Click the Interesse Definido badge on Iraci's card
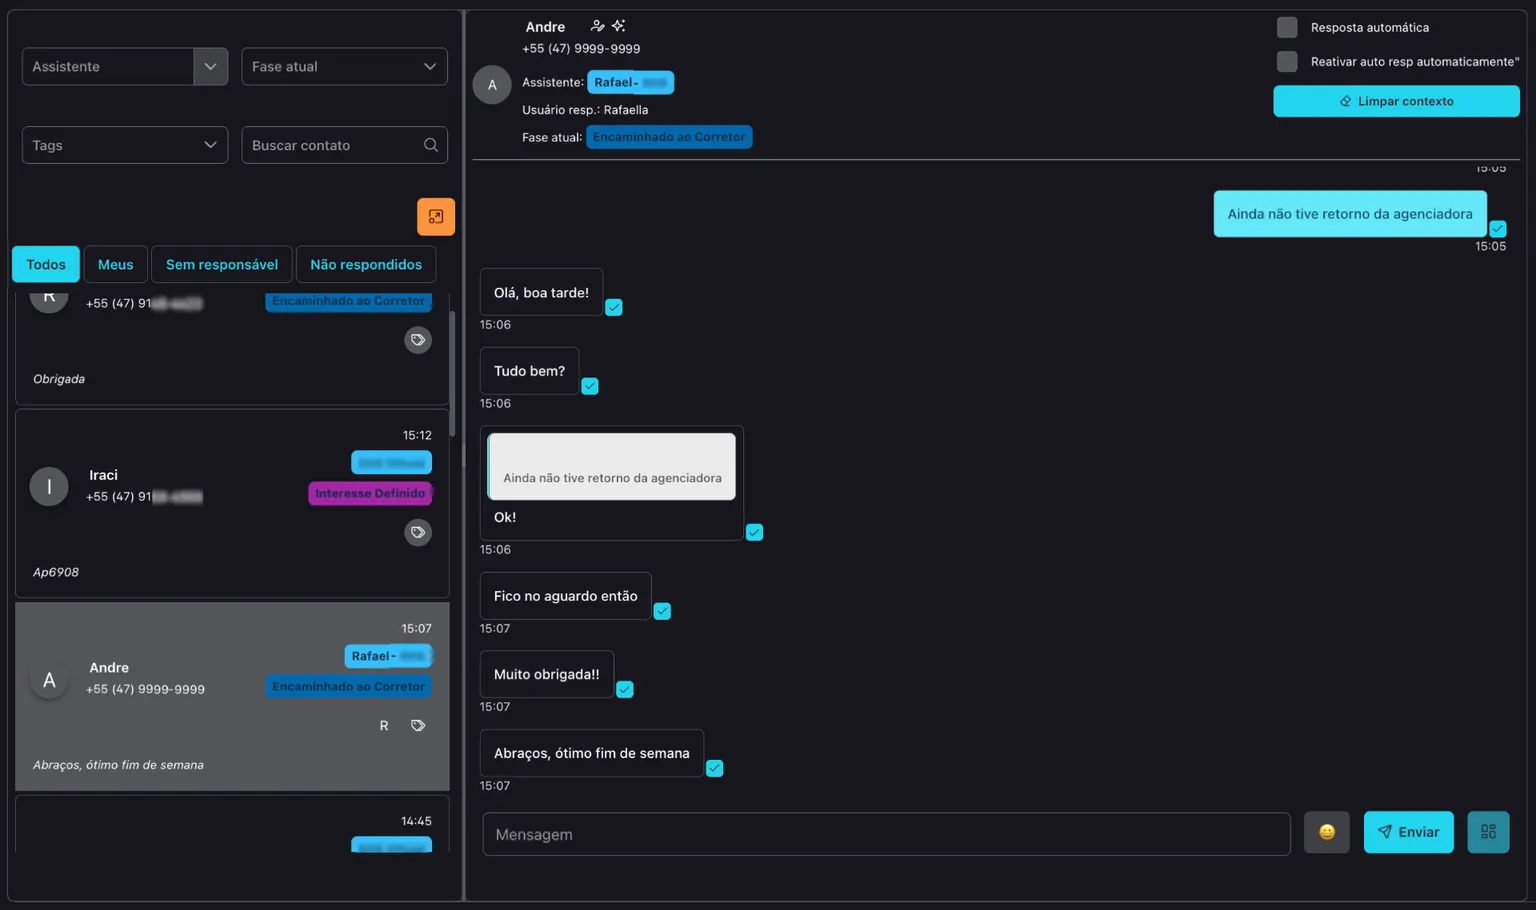This screenshot has width=1536, height=910. [370, 493]
